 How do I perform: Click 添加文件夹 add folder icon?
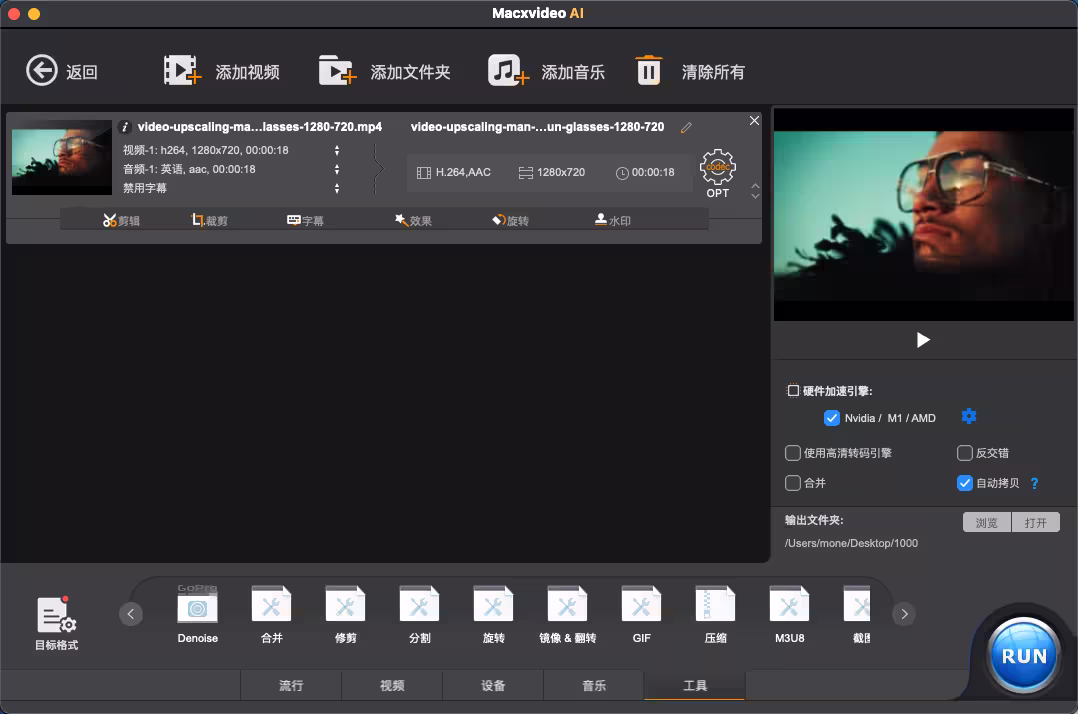click(x=338, y=71)
